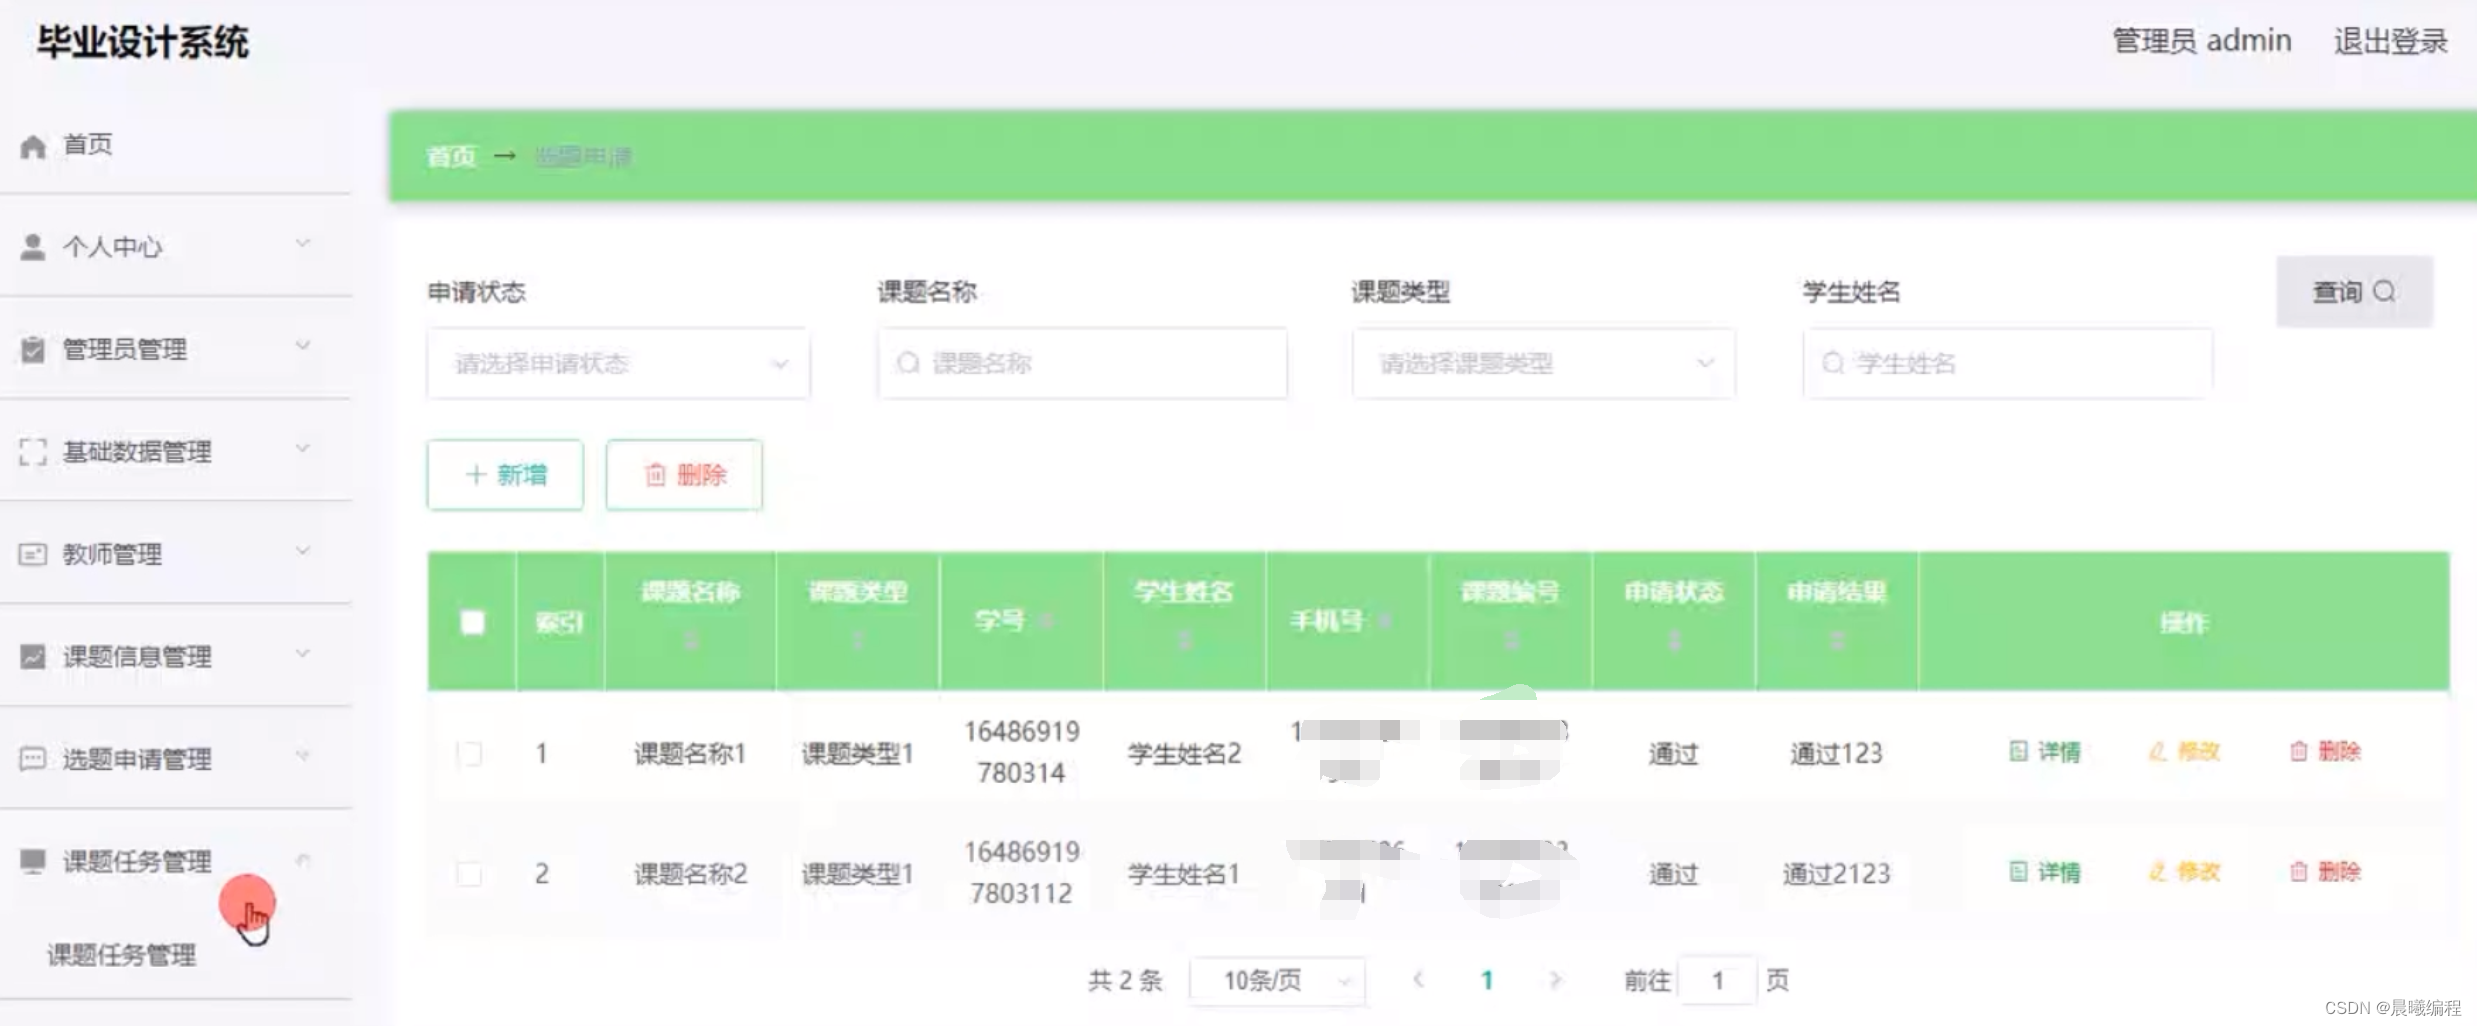Click the 新增 add button

(505, 475)
